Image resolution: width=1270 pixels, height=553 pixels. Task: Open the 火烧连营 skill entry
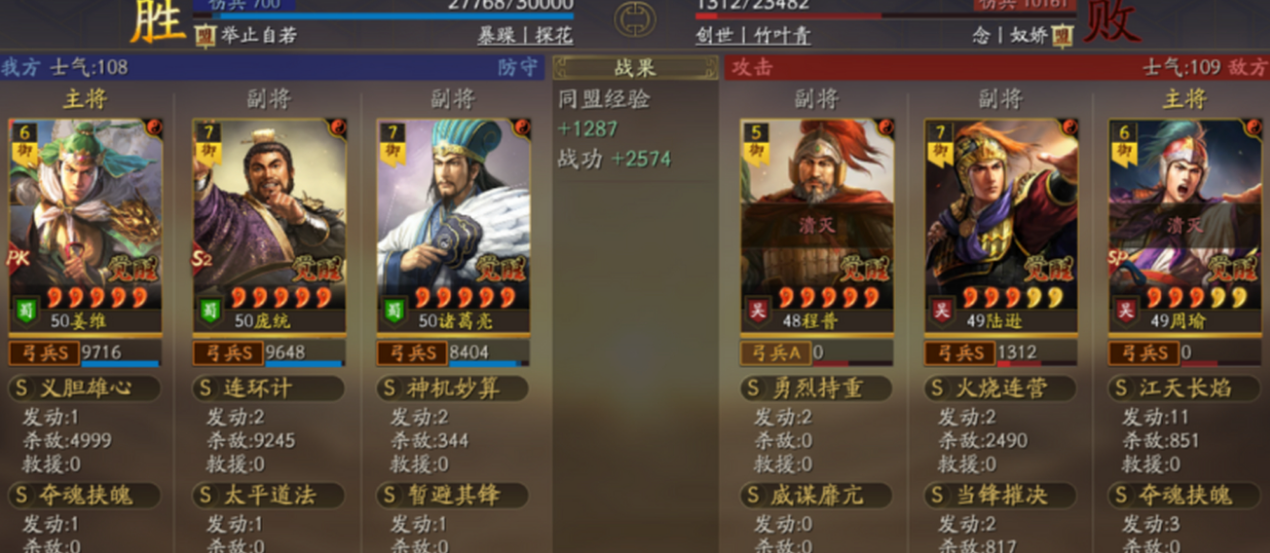(1000, 388)
